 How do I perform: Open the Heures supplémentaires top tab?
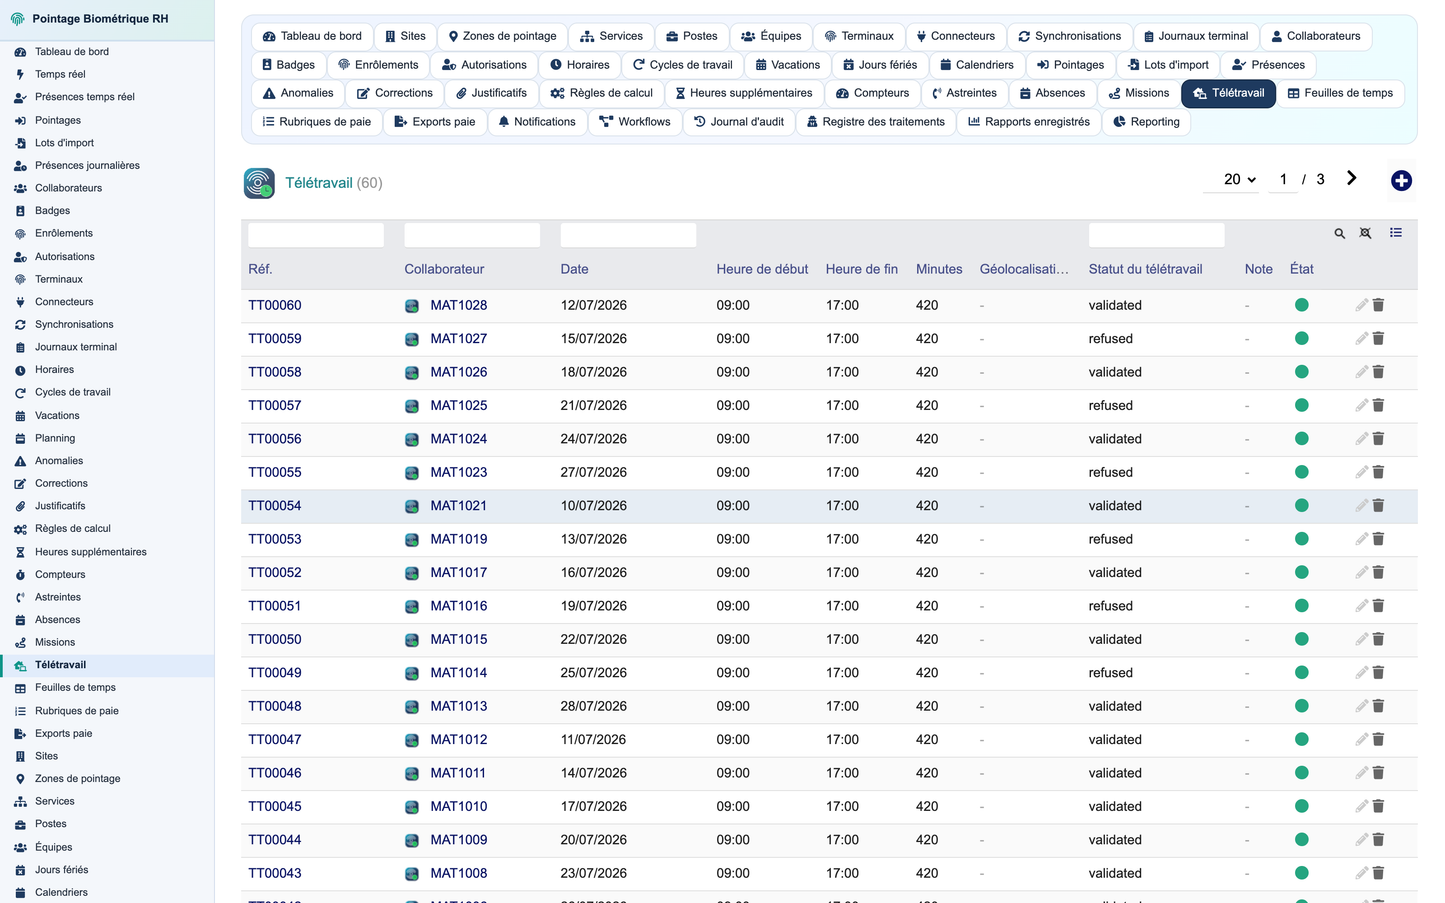(744, 93)
